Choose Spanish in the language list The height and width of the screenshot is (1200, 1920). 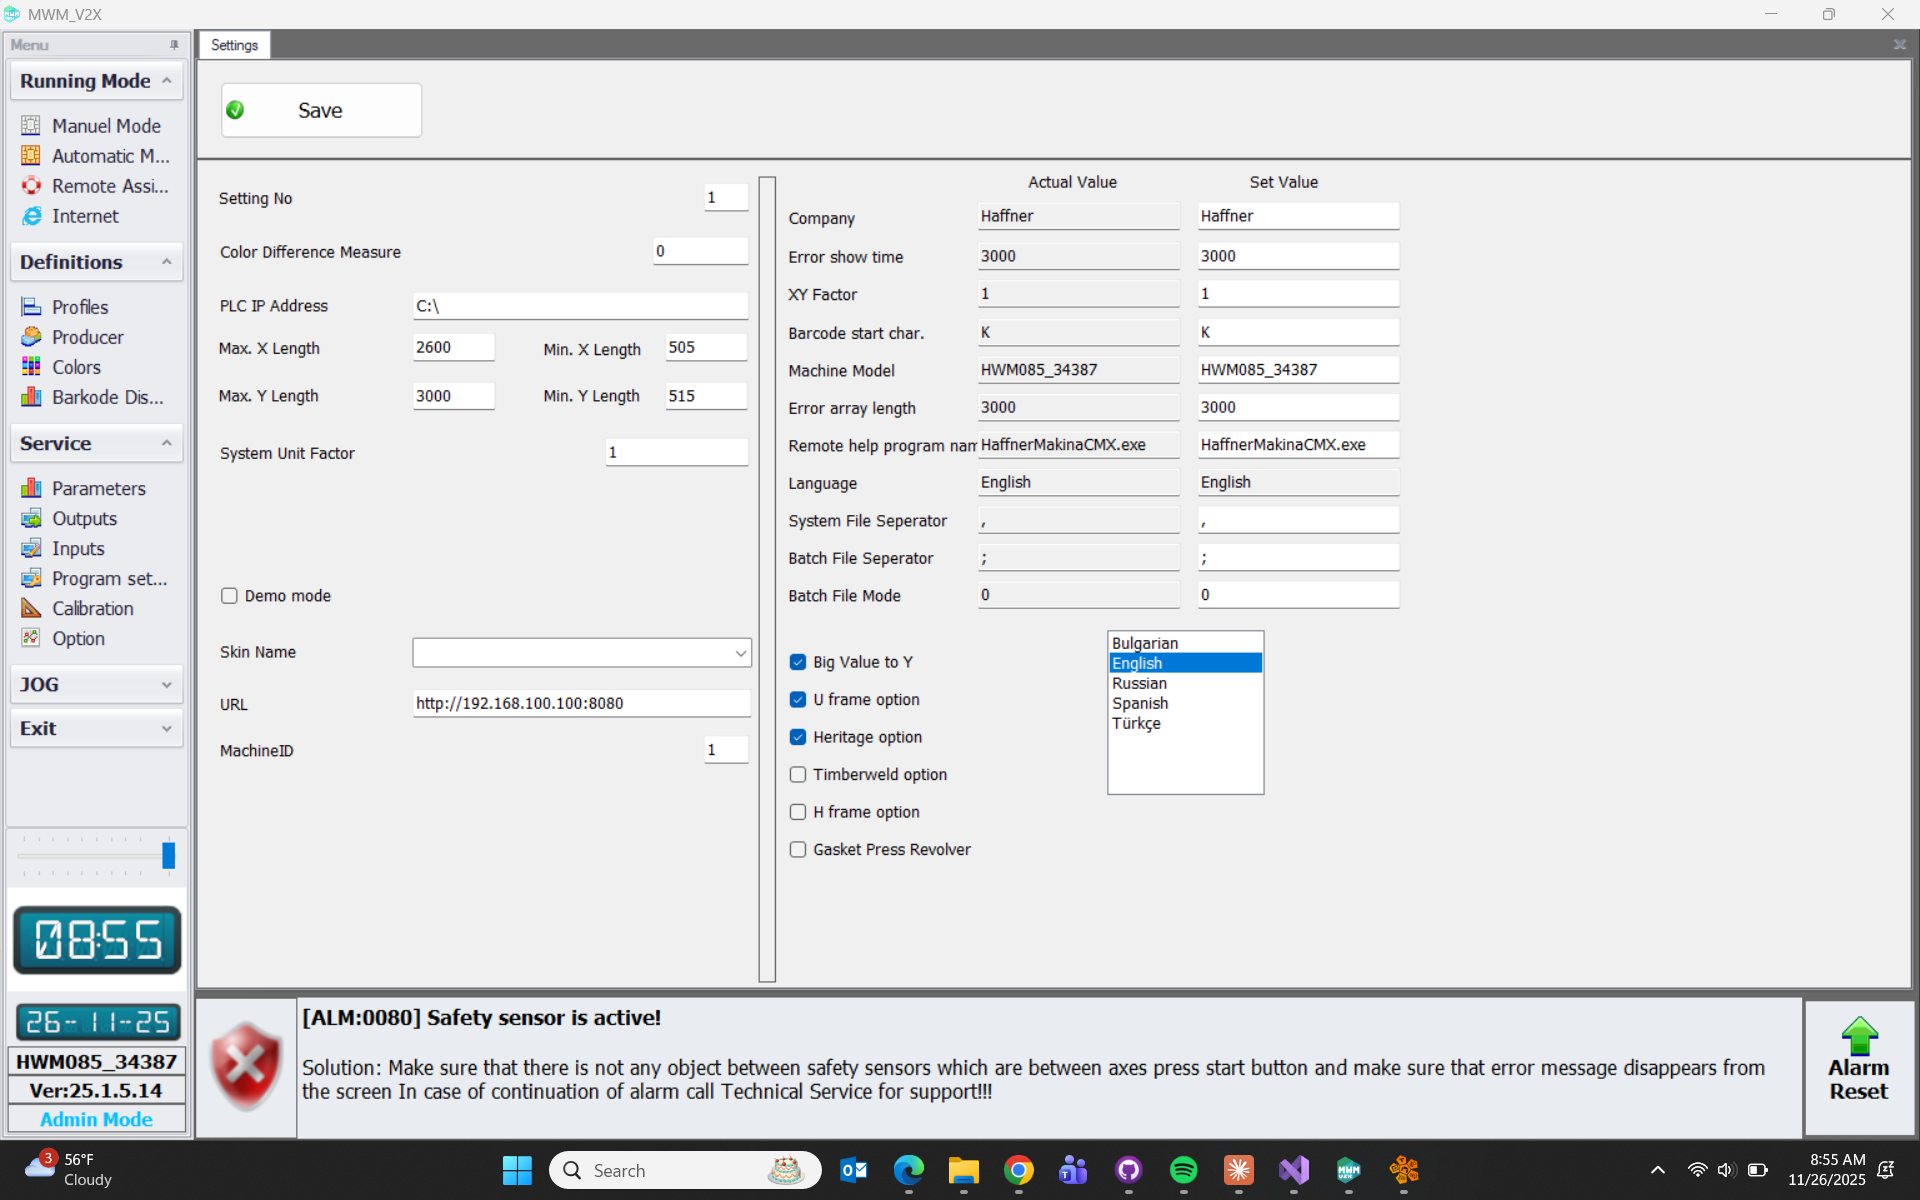click(x=1140, y=703)
